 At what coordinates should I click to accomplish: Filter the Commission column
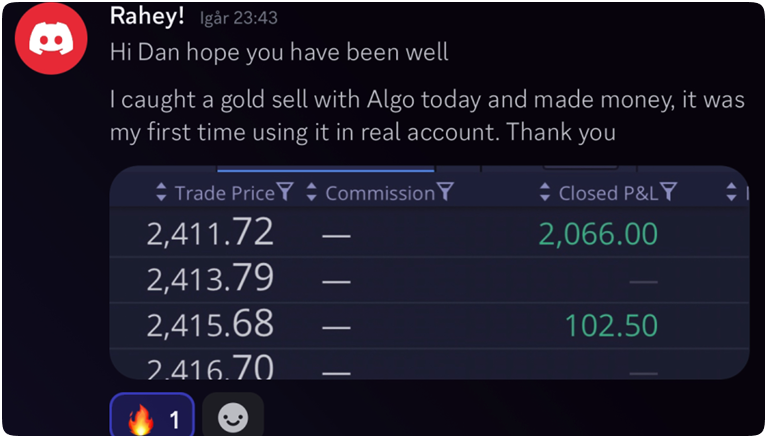click(x=445, y=192)
